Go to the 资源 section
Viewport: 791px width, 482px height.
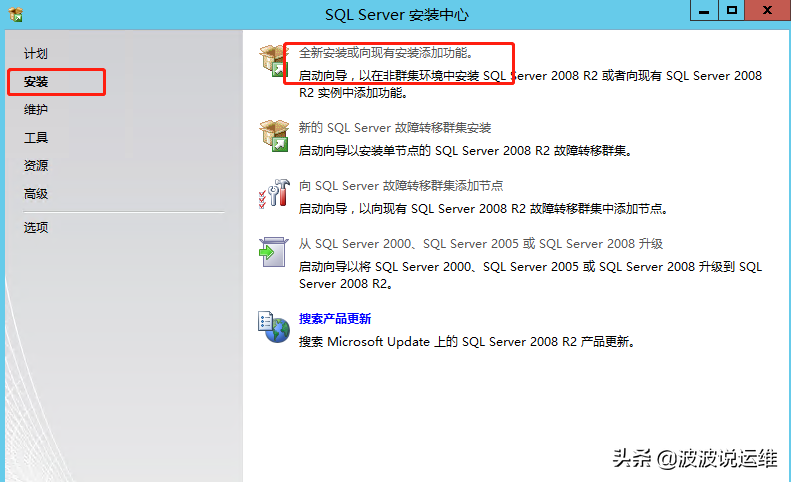tap(36, 166)
